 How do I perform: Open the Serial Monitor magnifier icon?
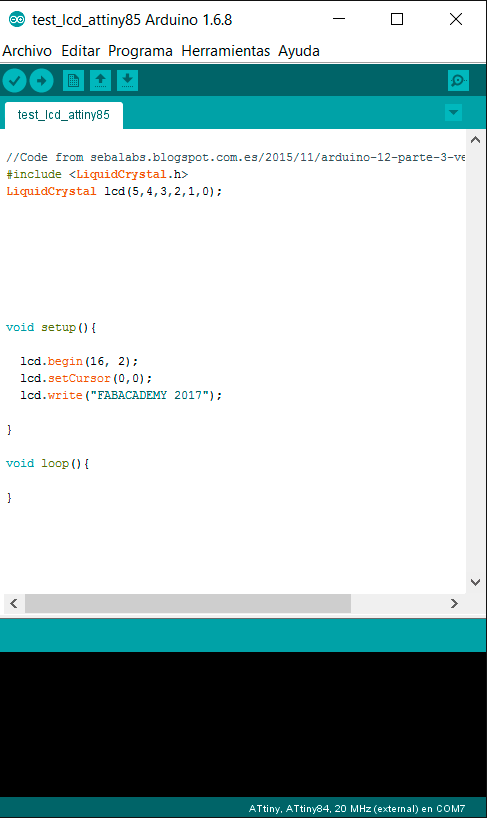tap(458, 81)
